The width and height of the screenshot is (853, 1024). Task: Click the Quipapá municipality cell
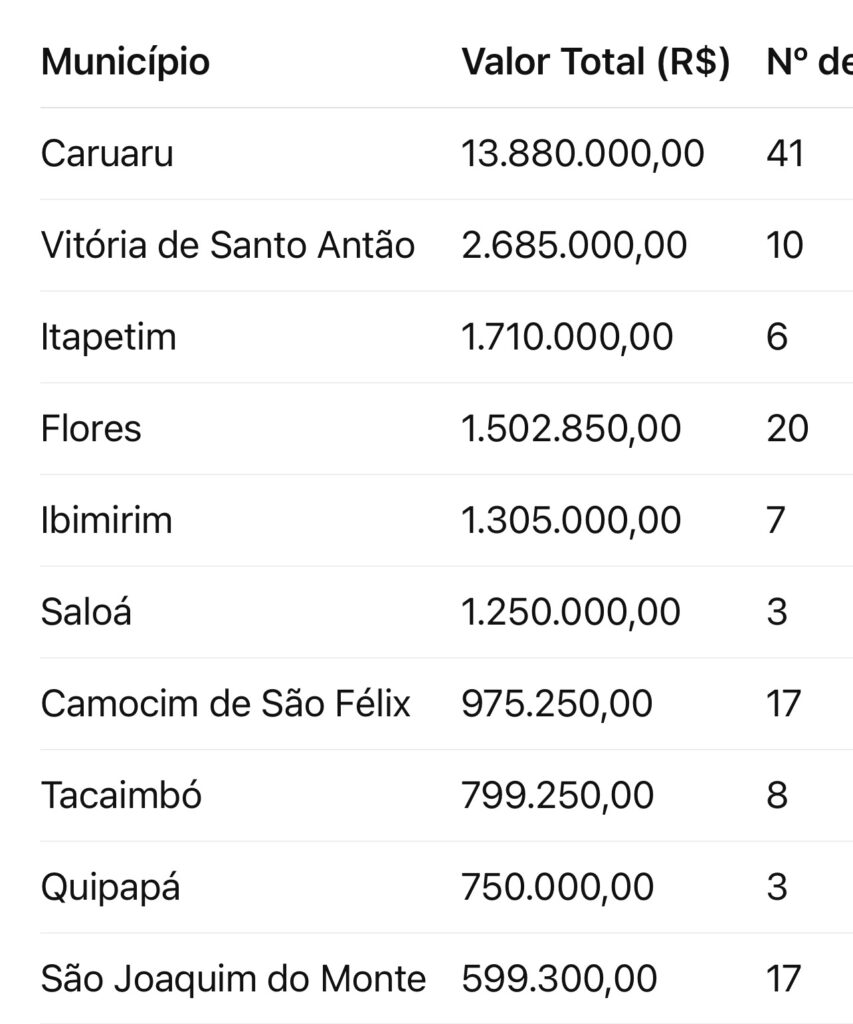[x=110, y=889]
